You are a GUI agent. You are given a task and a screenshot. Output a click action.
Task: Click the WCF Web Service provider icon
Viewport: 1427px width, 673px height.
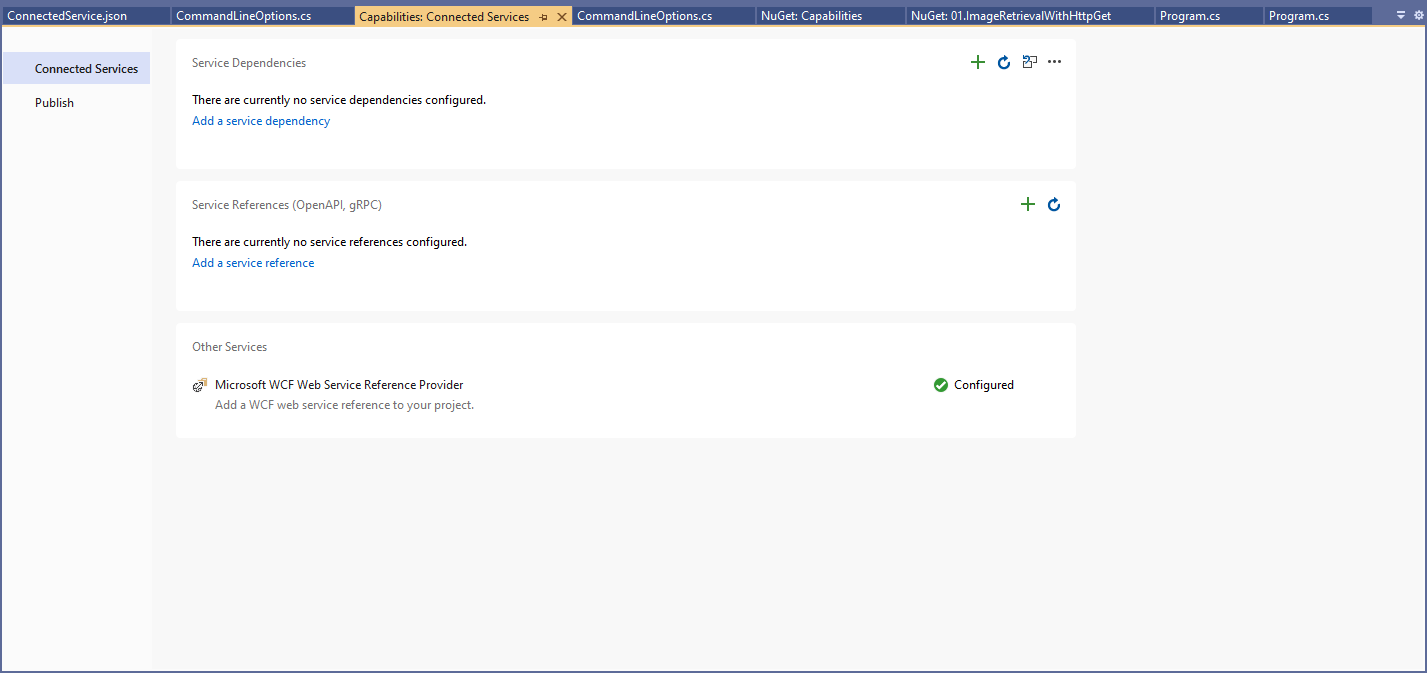(x=200, y=385)
